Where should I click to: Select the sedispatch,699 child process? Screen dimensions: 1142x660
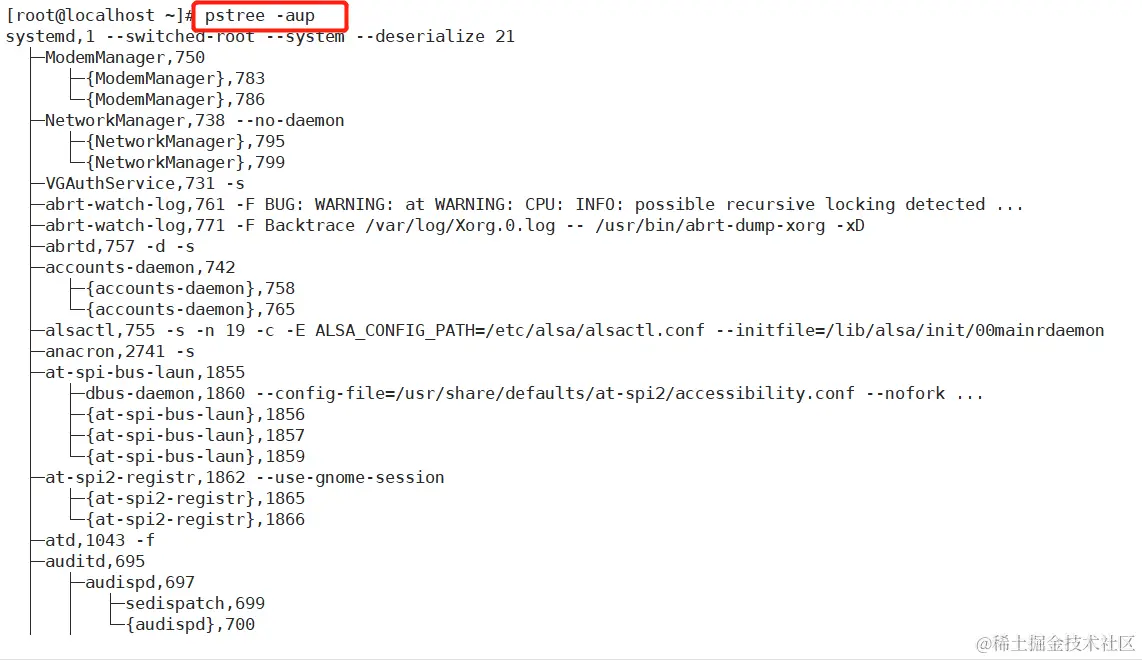[194, 604]
